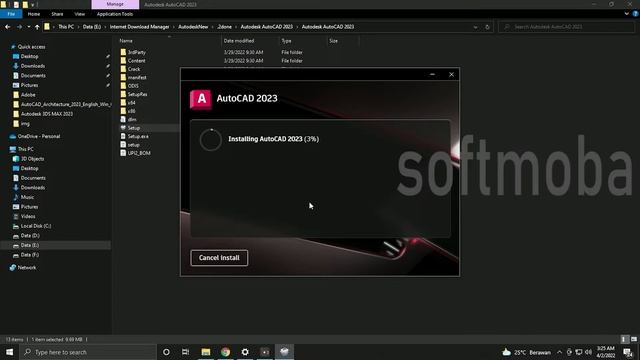
Task: Open Settings gear on the taskbar
Action: [245, 352]
